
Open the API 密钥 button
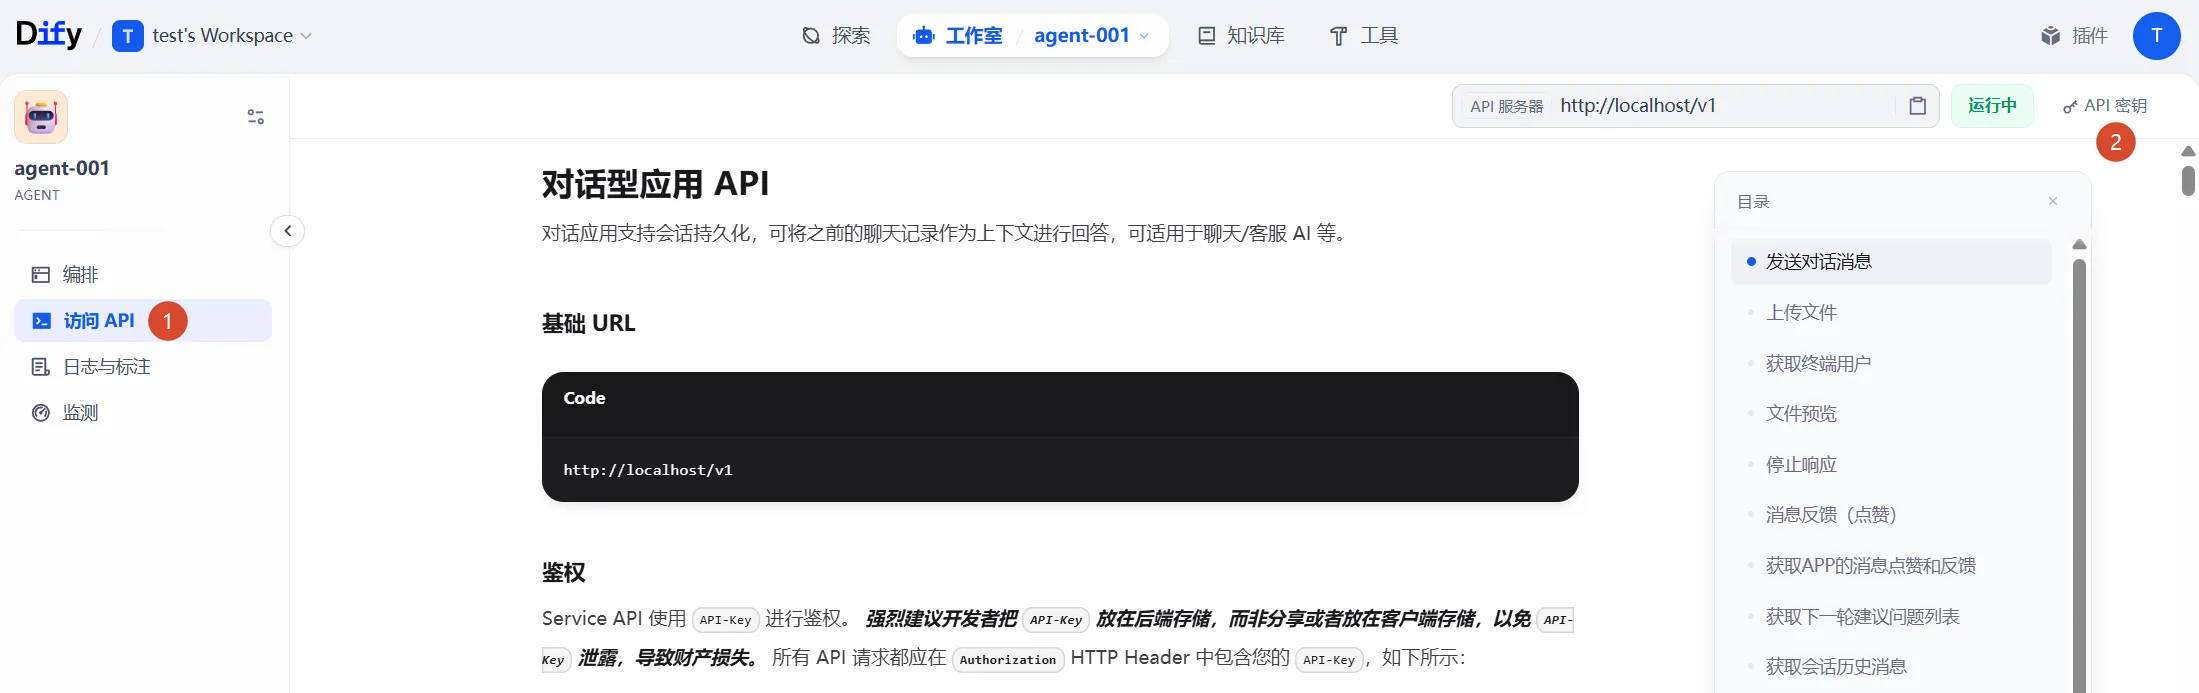pyautogui.click(x=2105, y=106)
